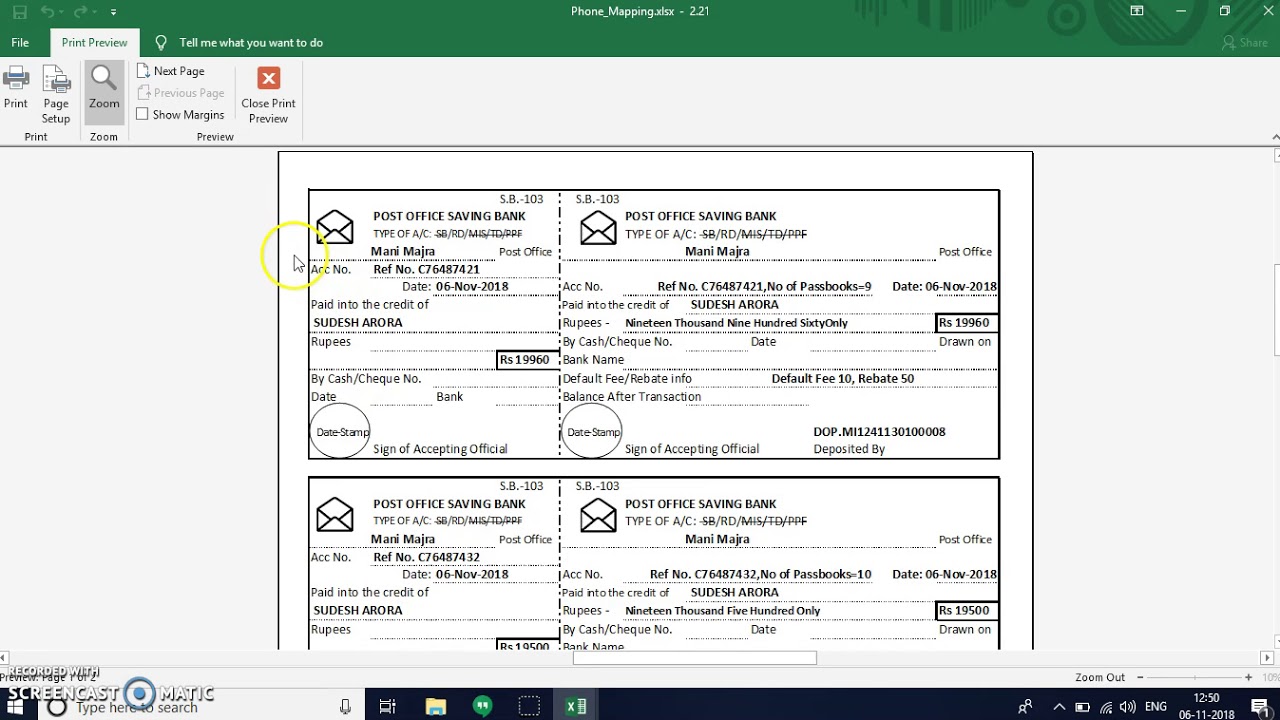The image size is (1280, 720).
Task: Expand the Redo history dropdown arrow
Action: point(96,12)
